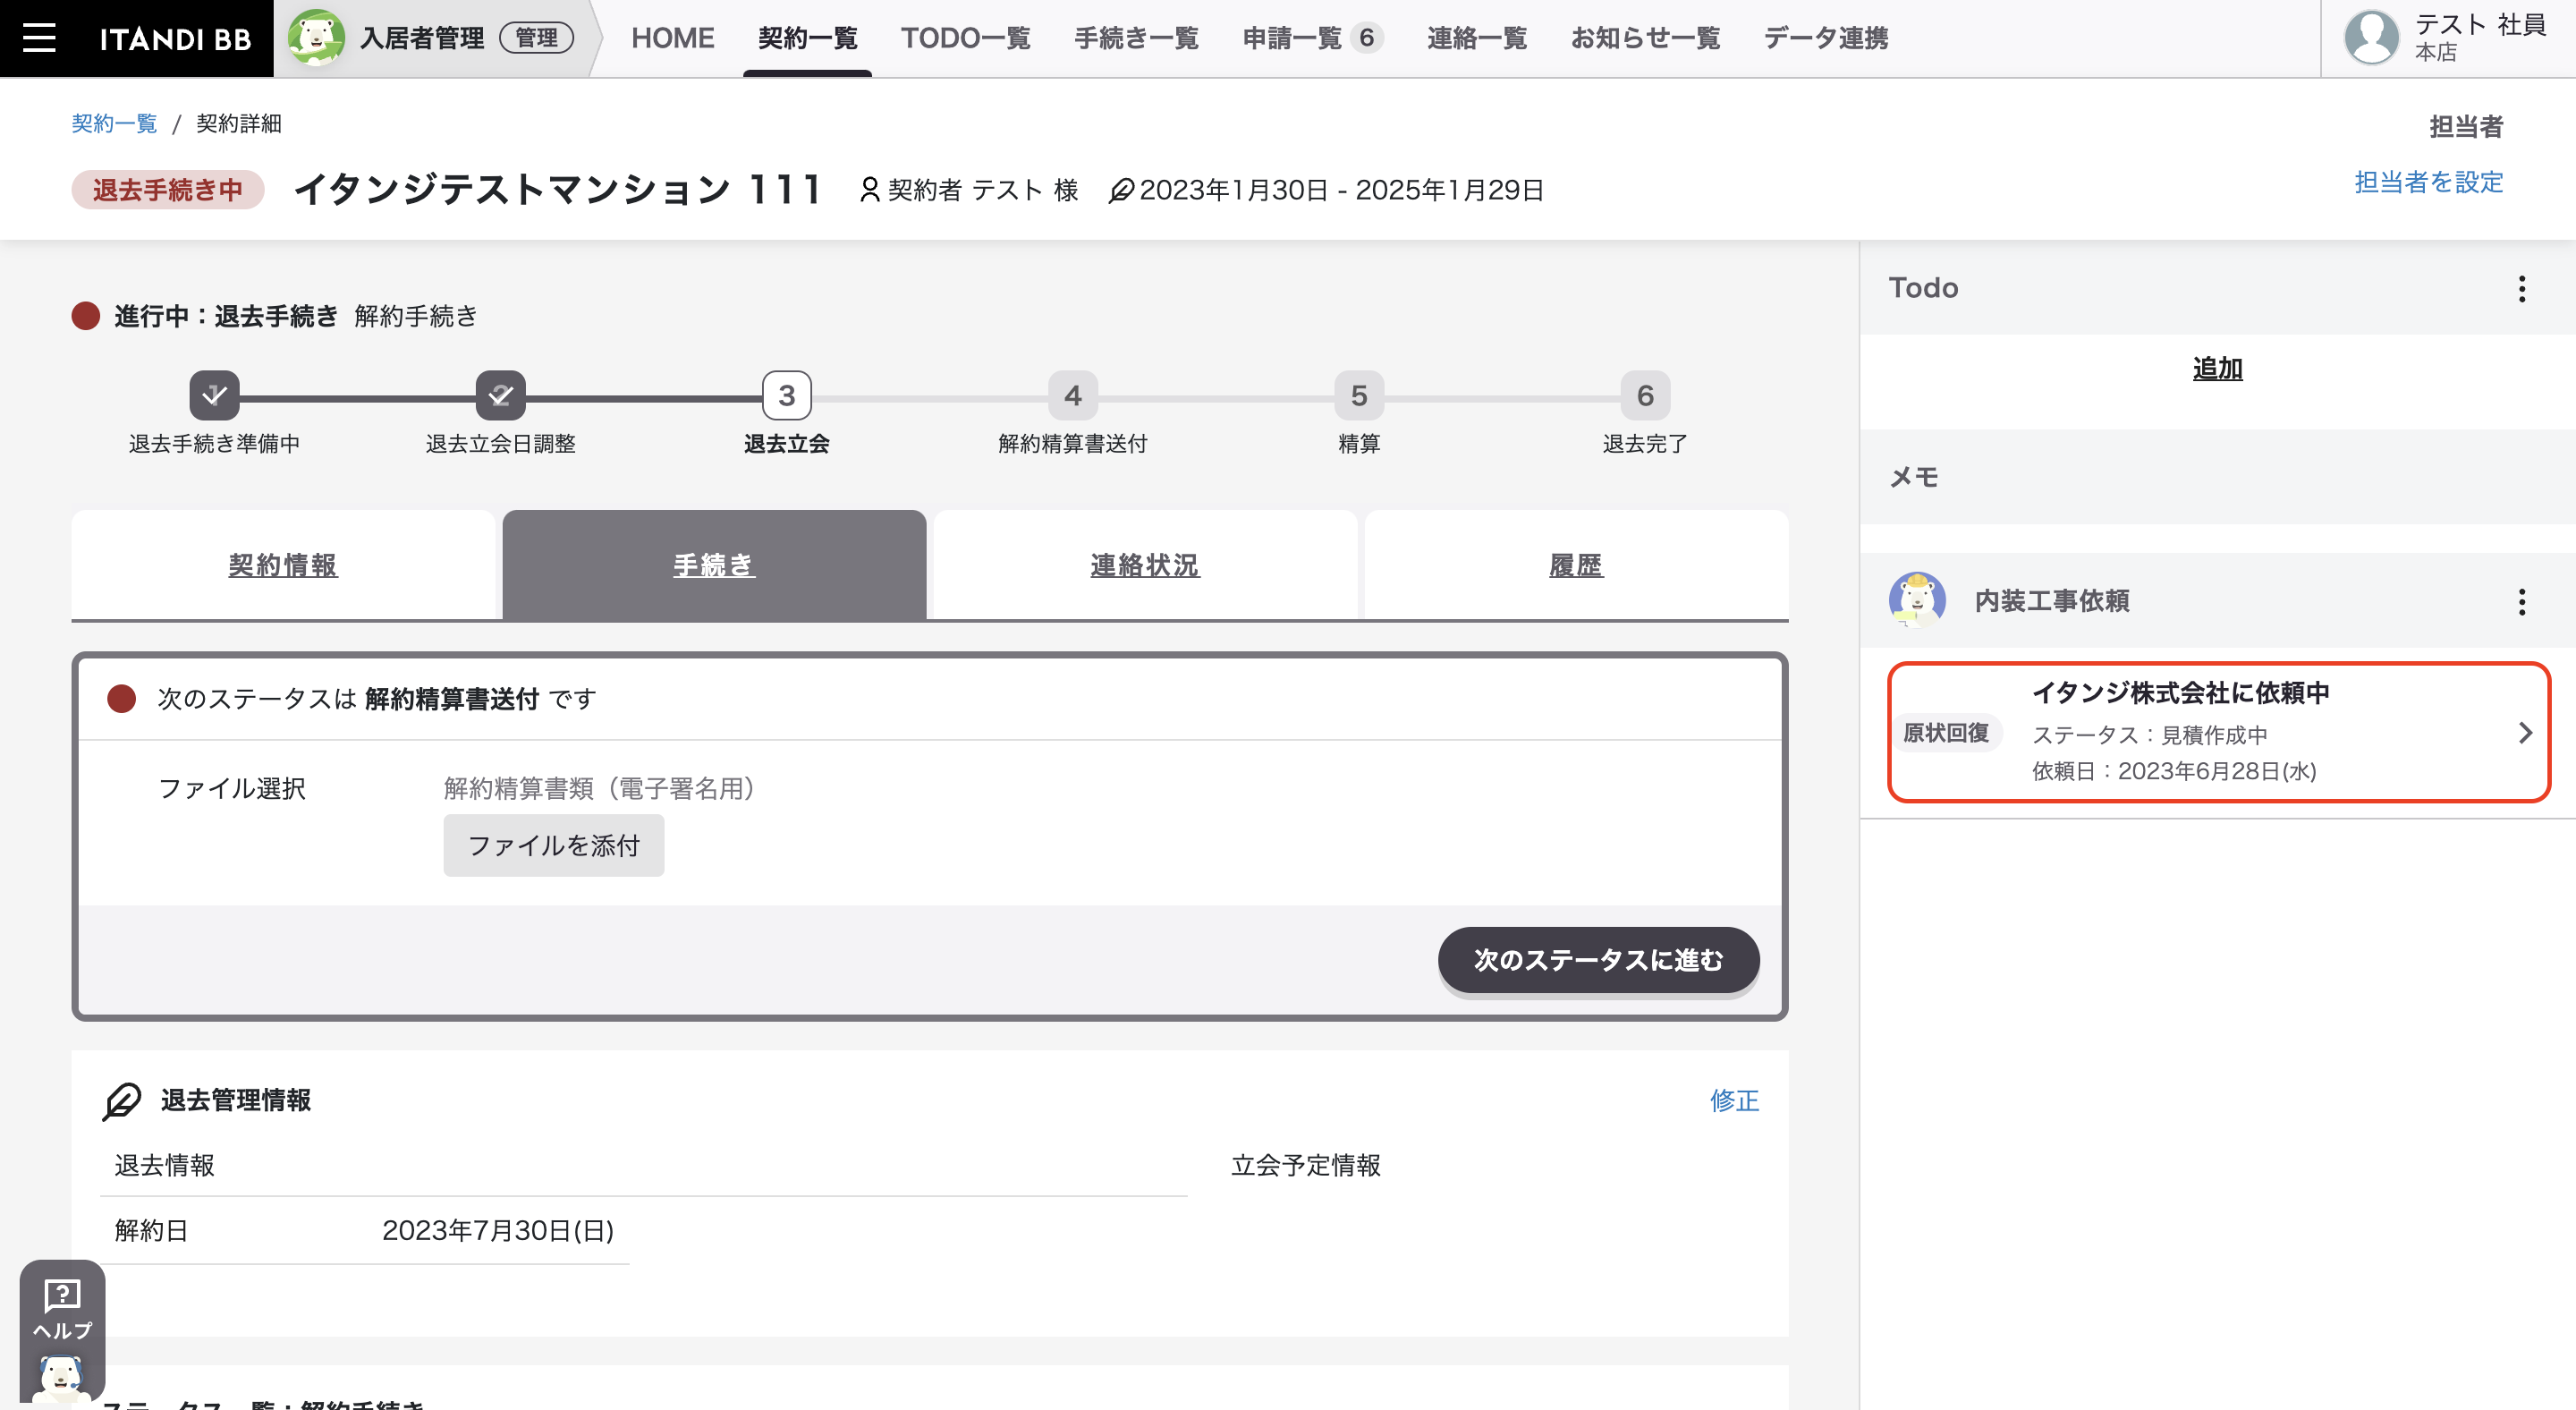Click ファイルを添付 button

click(x=553, y=846)
